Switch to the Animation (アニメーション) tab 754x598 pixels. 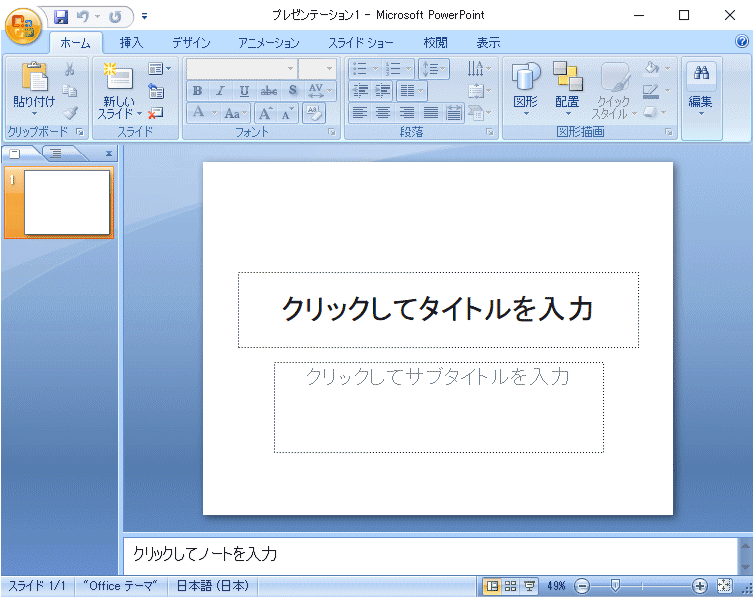268,43
